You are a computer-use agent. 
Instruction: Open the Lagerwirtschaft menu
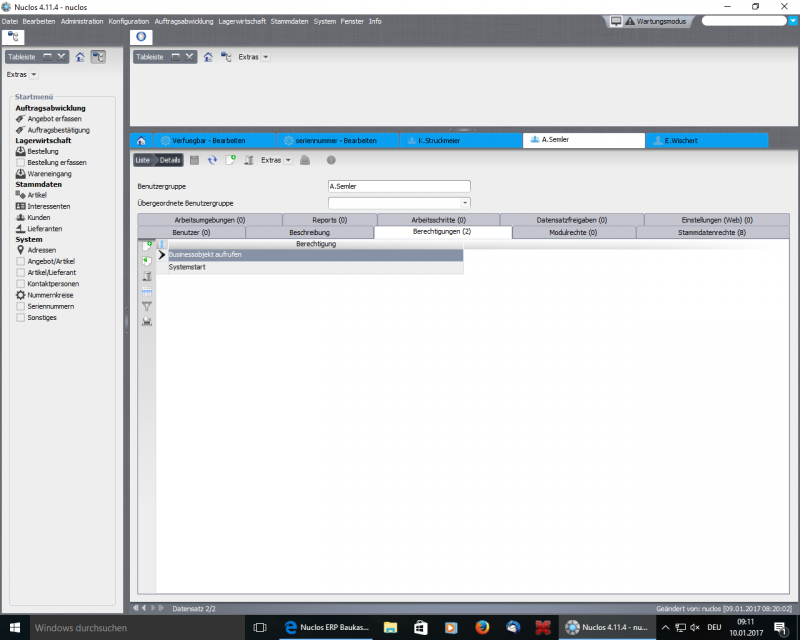[x=242, y=21]
